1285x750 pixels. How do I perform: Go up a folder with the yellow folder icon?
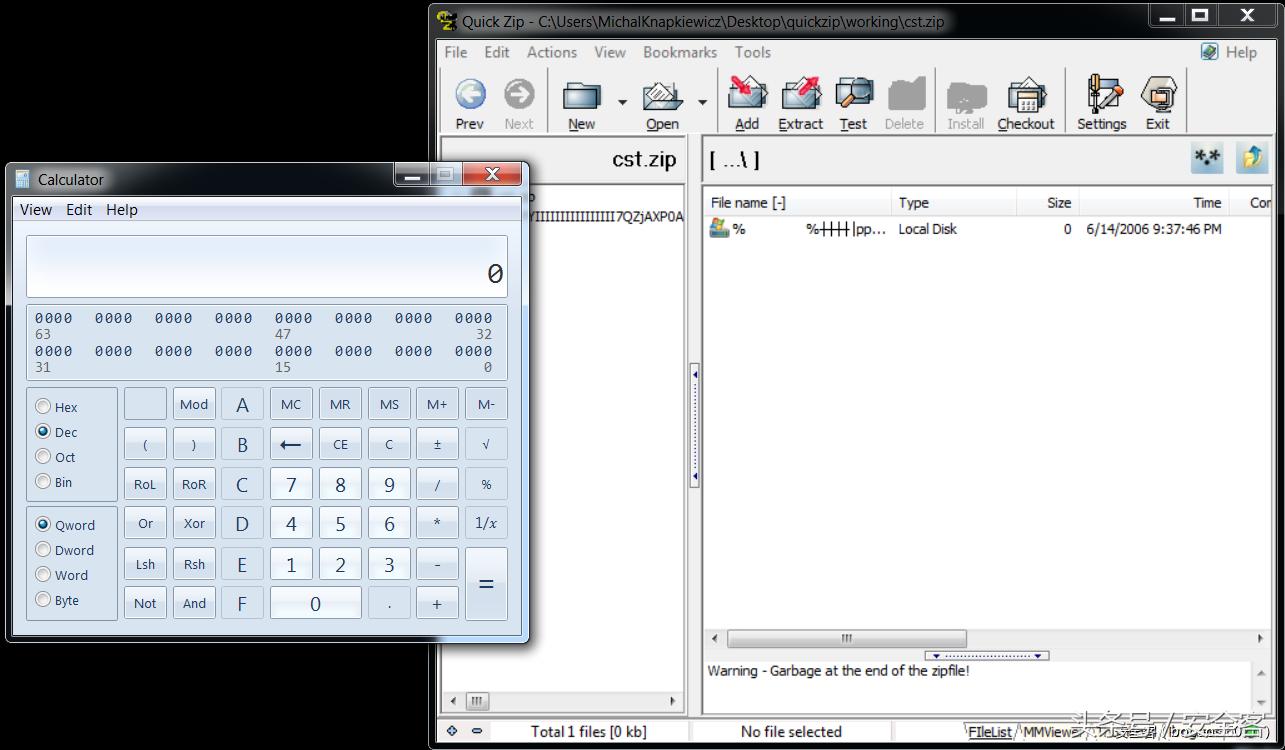point(1251,157)
